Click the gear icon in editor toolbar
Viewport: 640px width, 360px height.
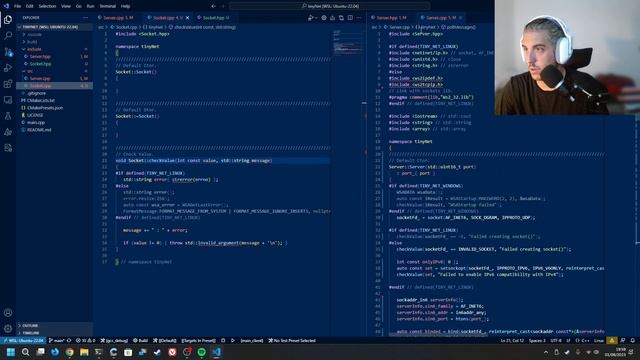pos(324,18)
